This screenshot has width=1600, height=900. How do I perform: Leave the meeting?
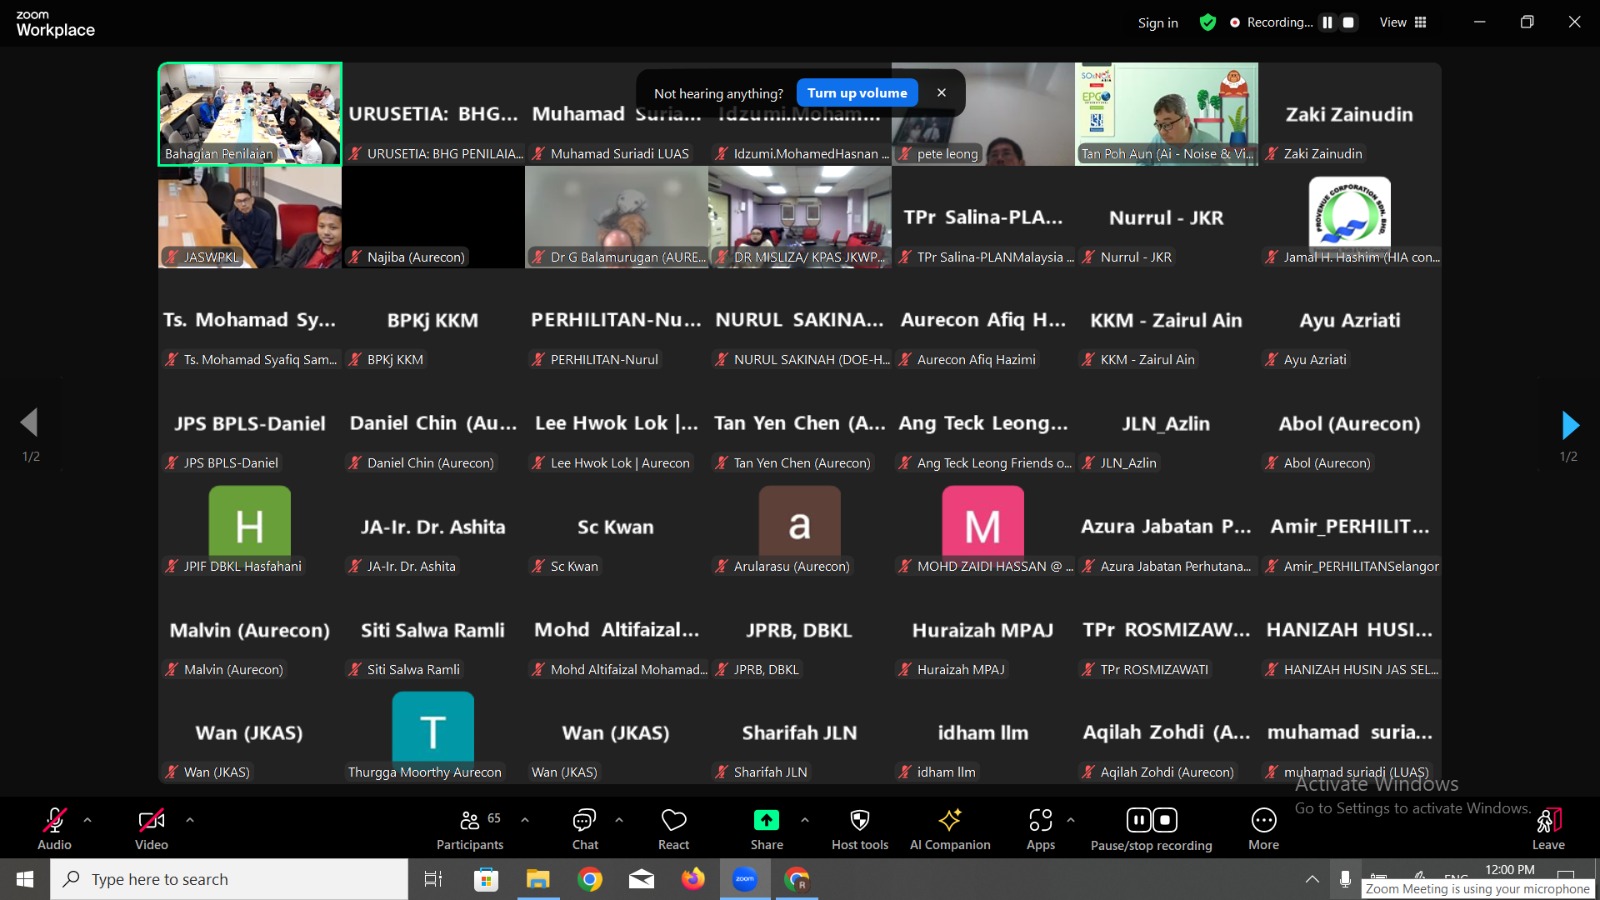pyautogui.click(x=1548, y=828)
